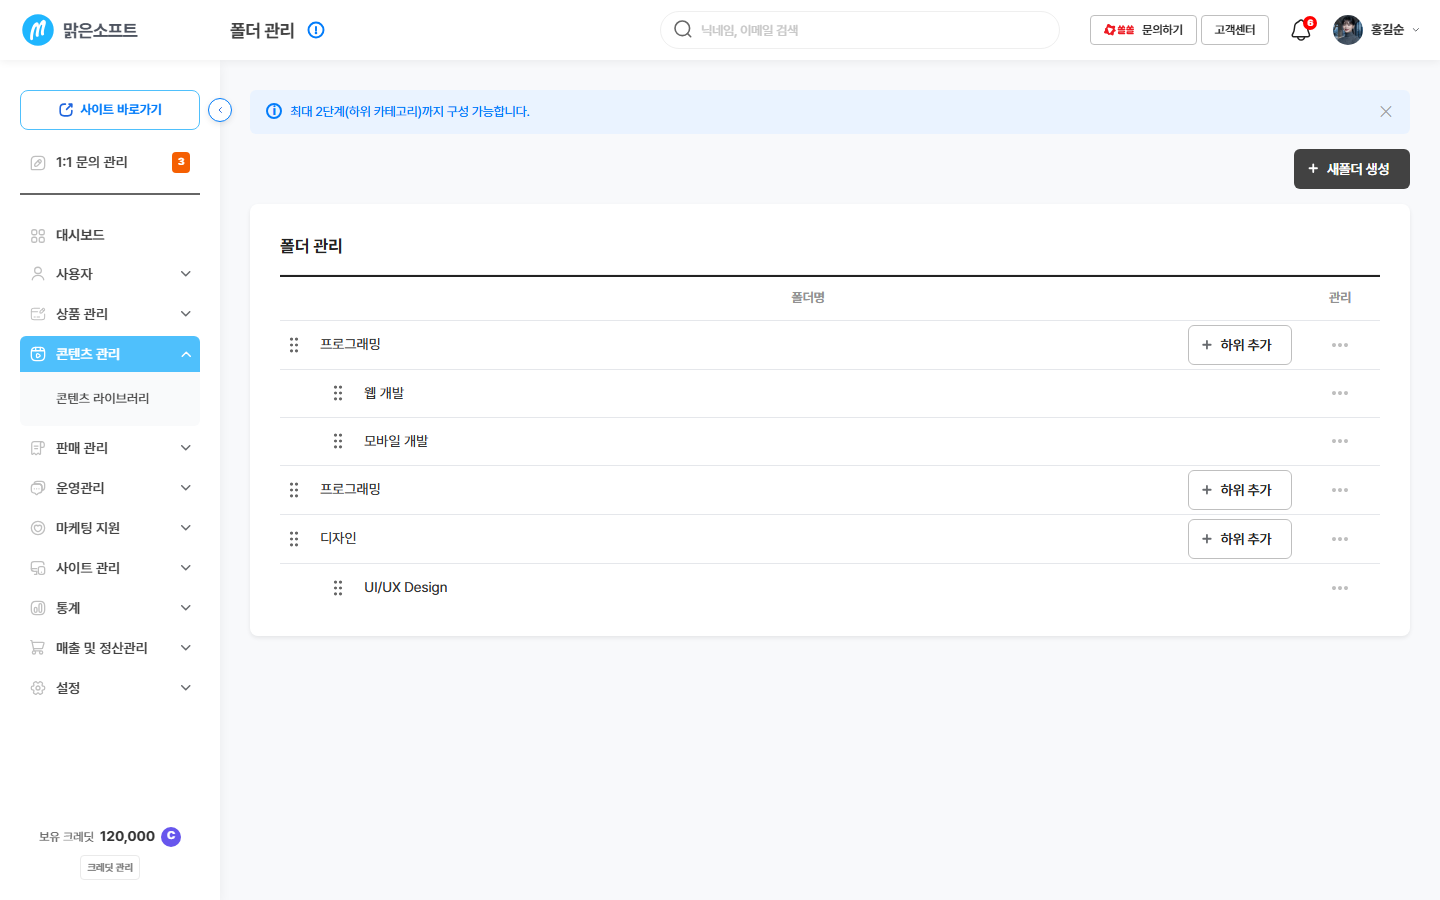The width and height of the screenshot is (1440, 900).
Task: Click the drag handle for 모바일 개발
Action: tap(338, 441)
